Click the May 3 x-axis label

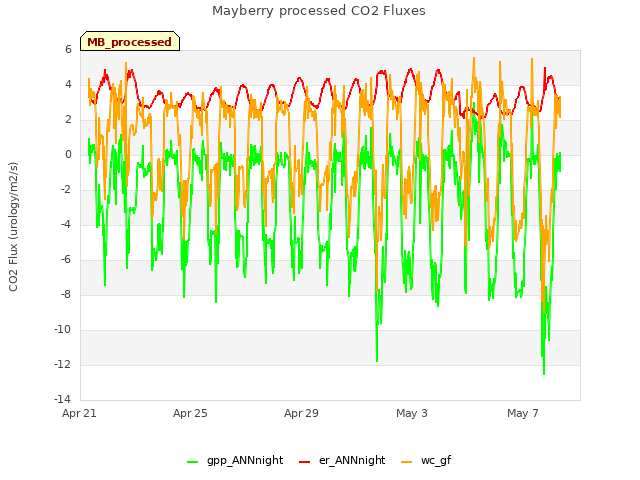pyautogui.click(x=412, y=413)
